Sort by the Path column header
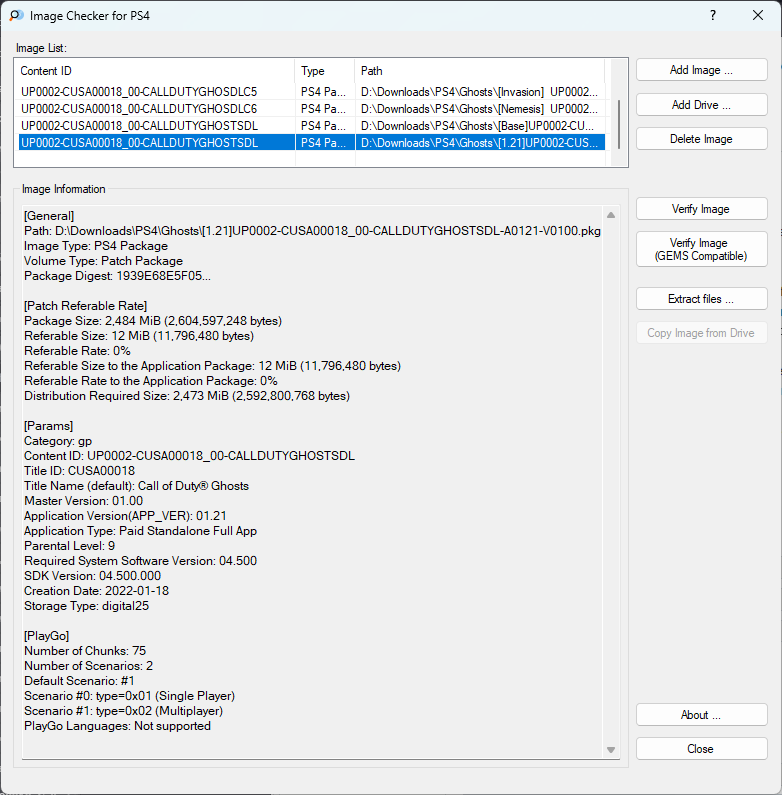Screen dimensions: 782x795 click(x=480, y=71)
